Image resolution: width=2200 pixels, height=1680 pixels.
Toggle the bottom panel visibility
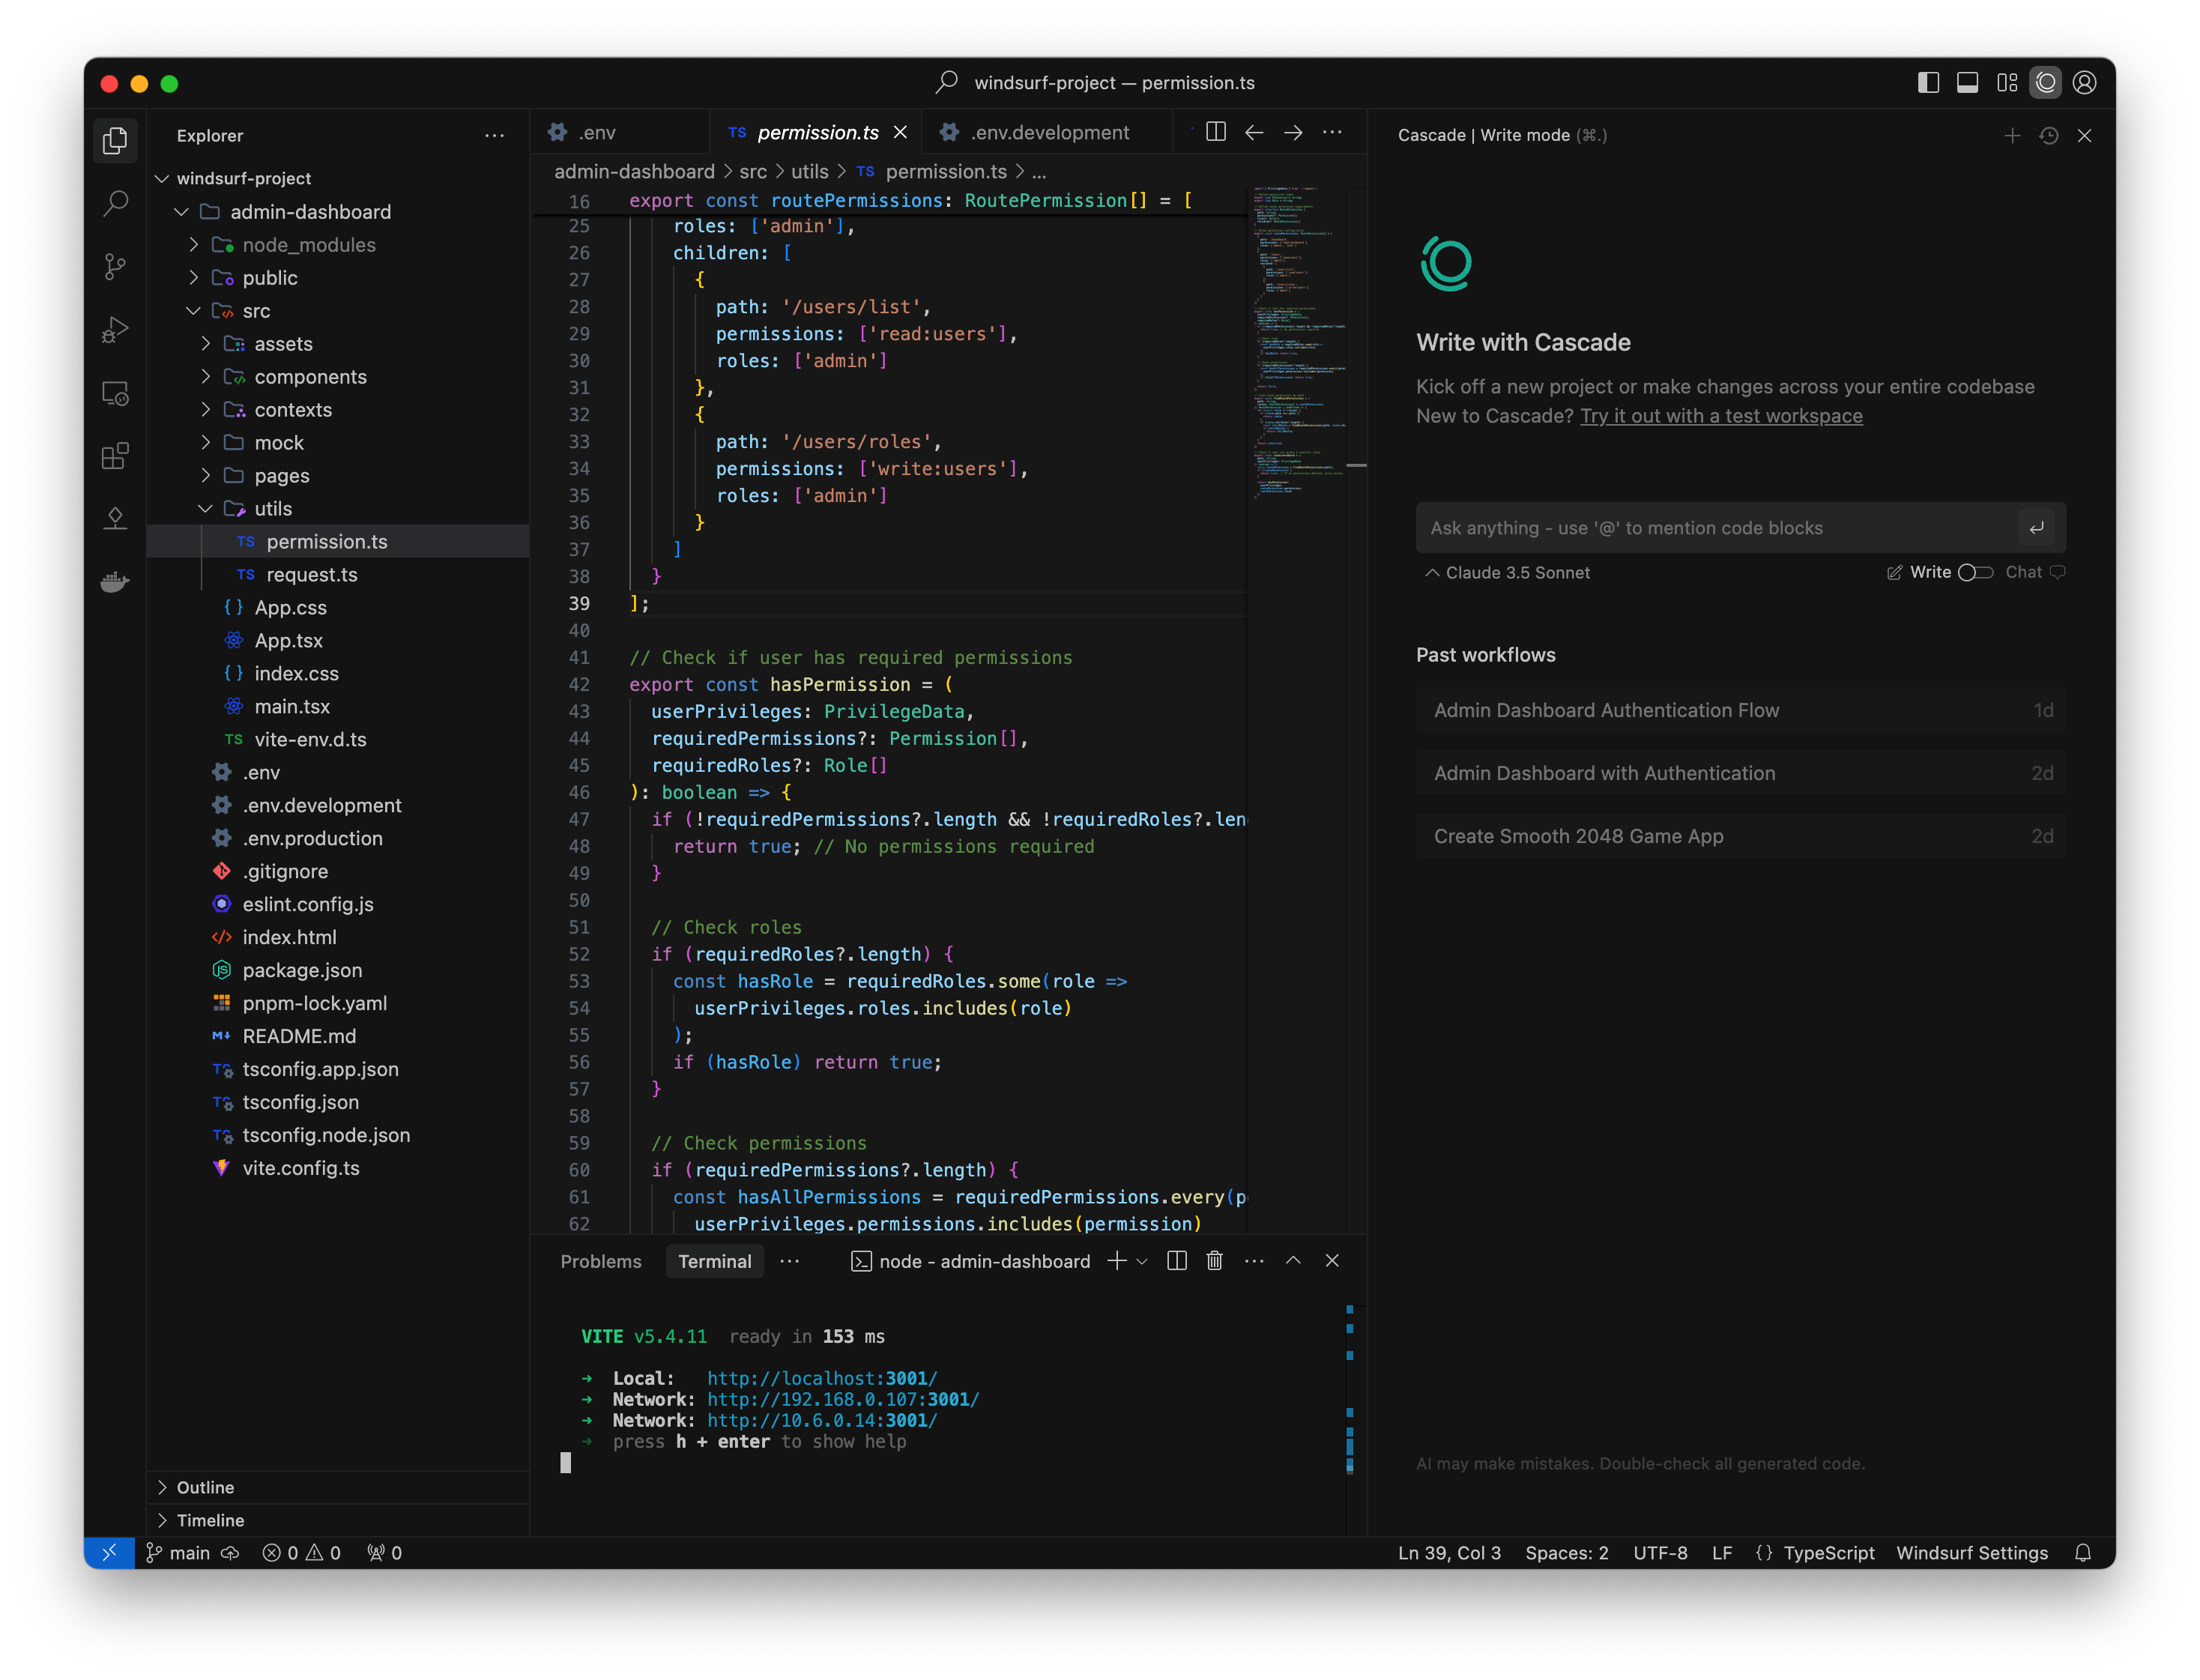[1967, 83]
